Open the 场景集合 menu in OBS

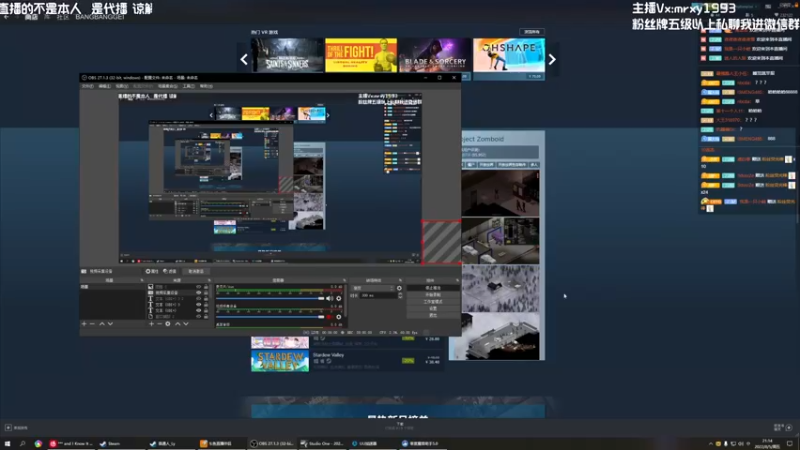pyautogui.click(x=168, y=86)
